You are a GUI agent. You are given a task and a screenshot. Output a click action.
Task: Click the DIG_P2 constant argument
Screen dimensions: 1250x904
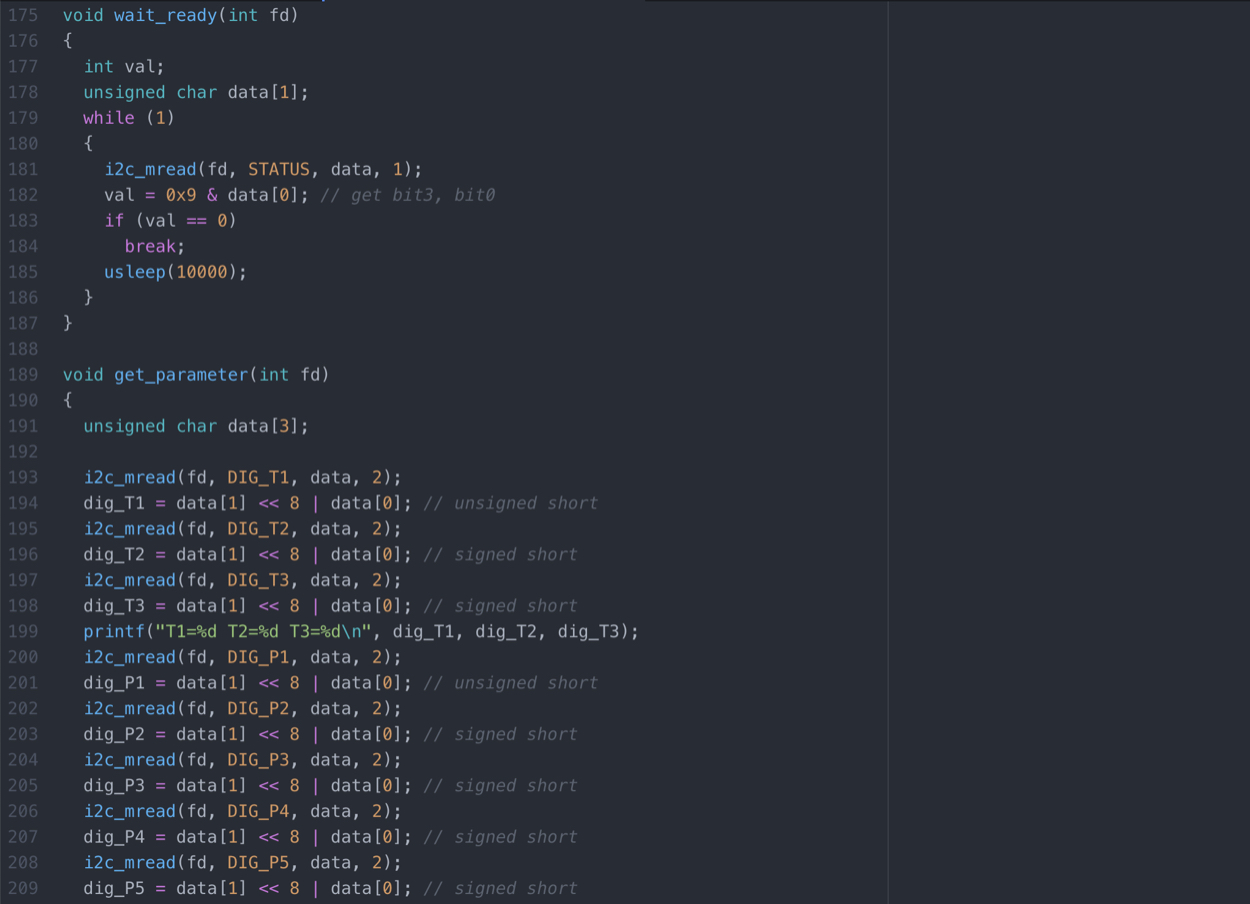click(x=258, y=709)
